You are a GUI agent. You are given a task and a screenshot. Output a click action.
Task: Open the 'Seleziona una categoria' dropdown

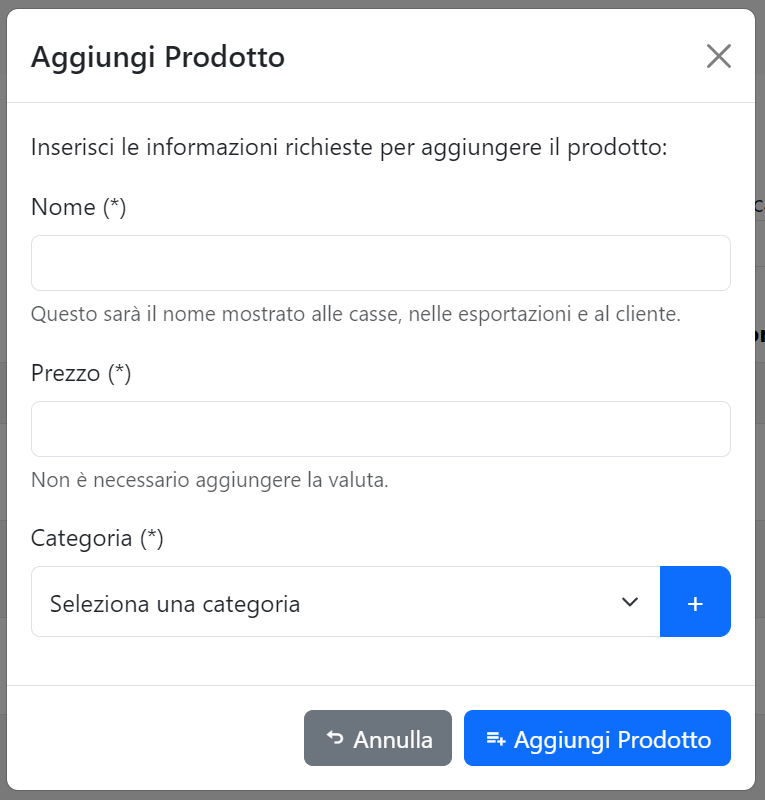pyautogui.click(x=346, y=602)
